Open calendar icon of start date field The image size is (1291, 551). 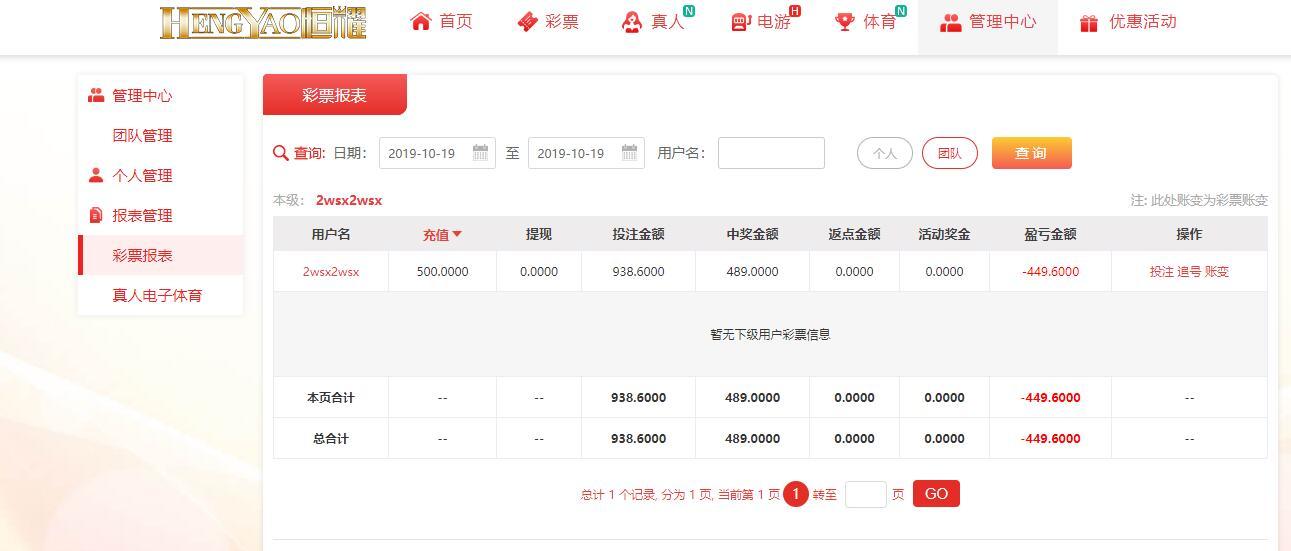481,153
